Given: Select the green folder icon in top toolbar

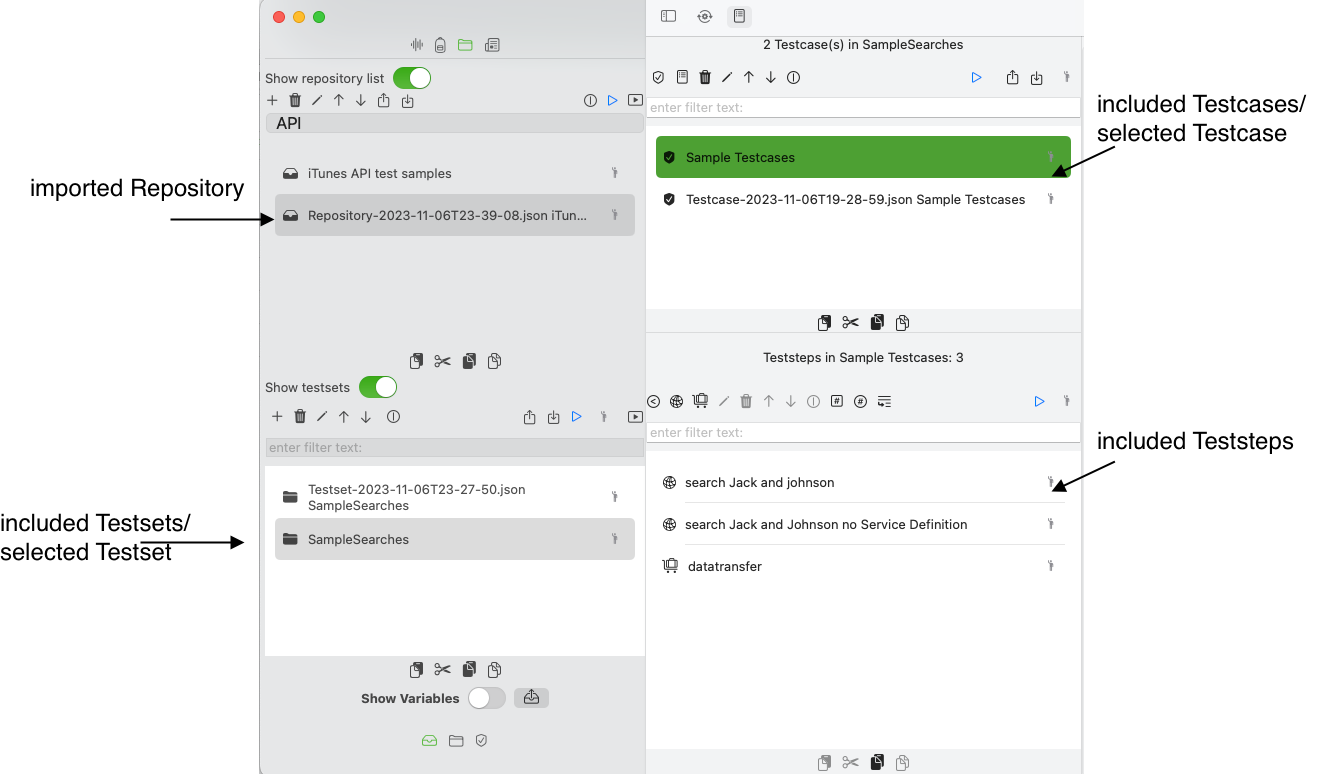Looking at the screenshot, I should (x=465, y=44).
